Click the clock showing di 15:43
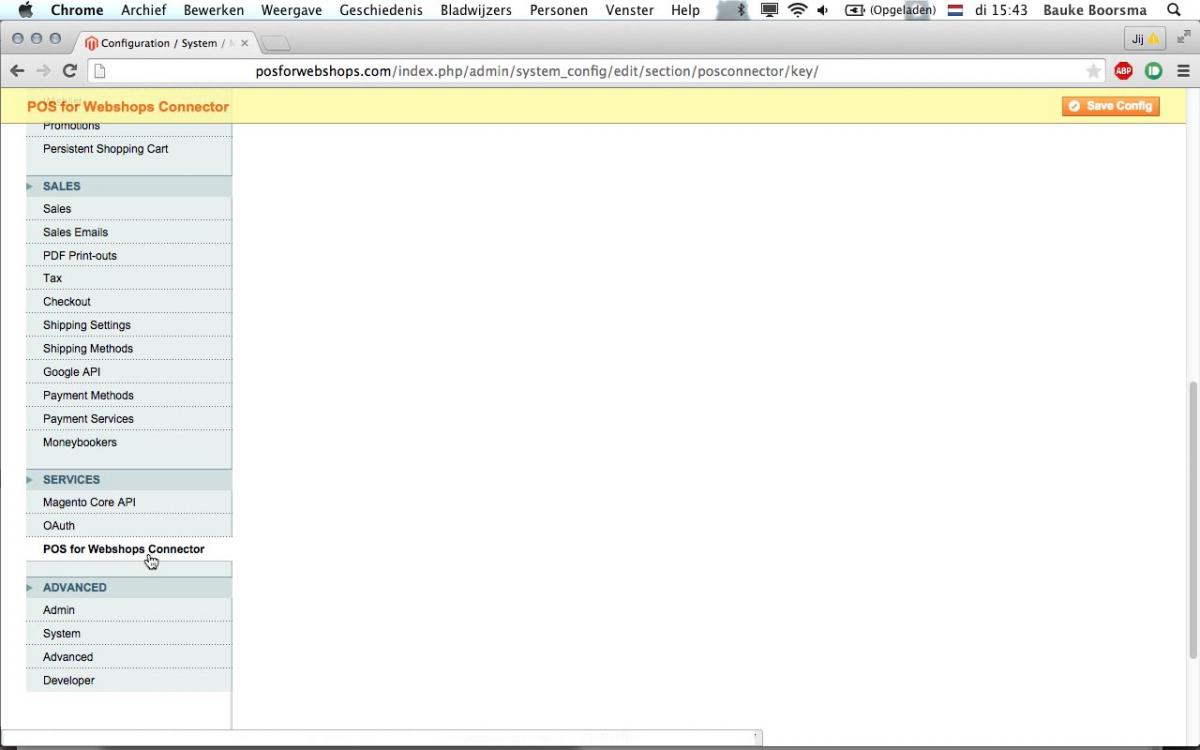Viewport: 1200px width, 750px height. coord(1001,10)
